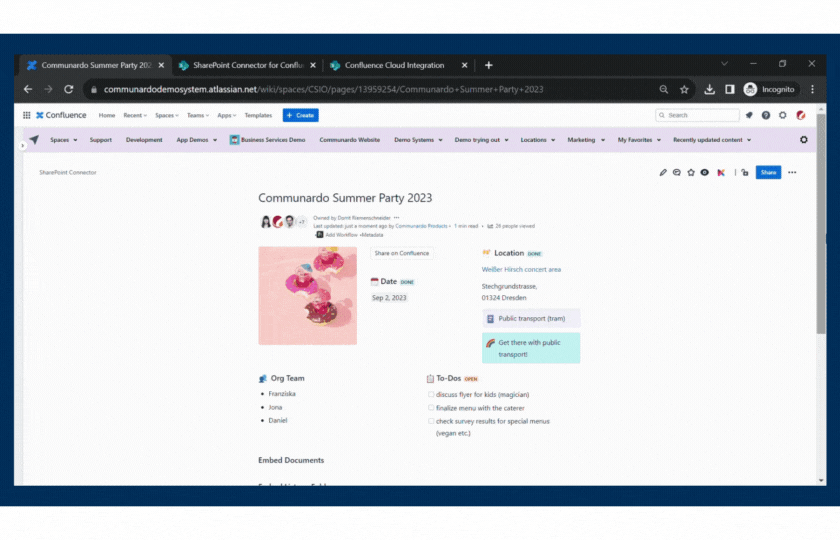Expand Locations menu
The height and width of the screenshot is (540, 840).
[x=538, y=140]
